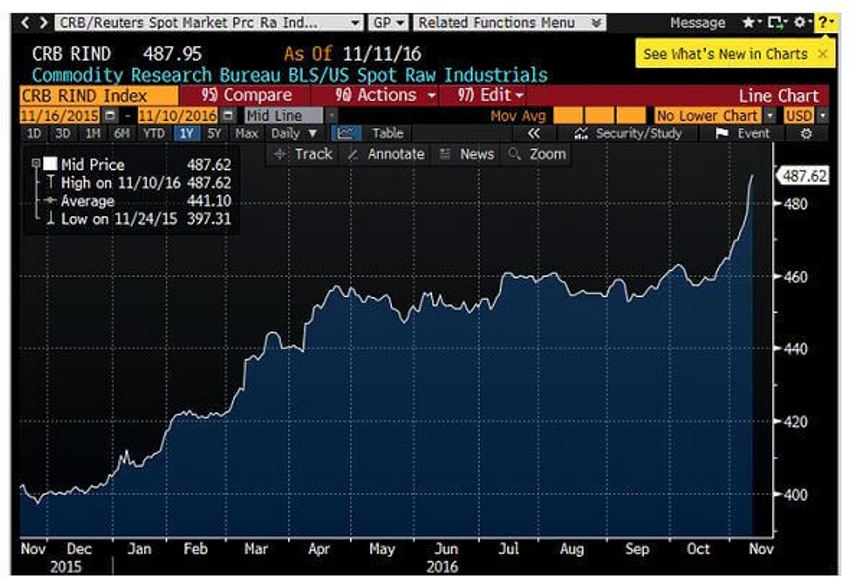Open the GP function dropdown
The width and height of the screenshot is (850, 586).
pyautogui.click(x=388, y=23)
